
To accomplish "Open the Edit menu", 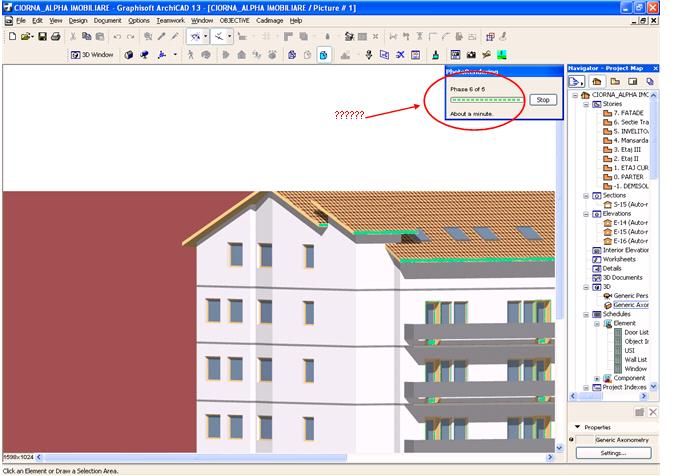I will (x=37, y=20).
